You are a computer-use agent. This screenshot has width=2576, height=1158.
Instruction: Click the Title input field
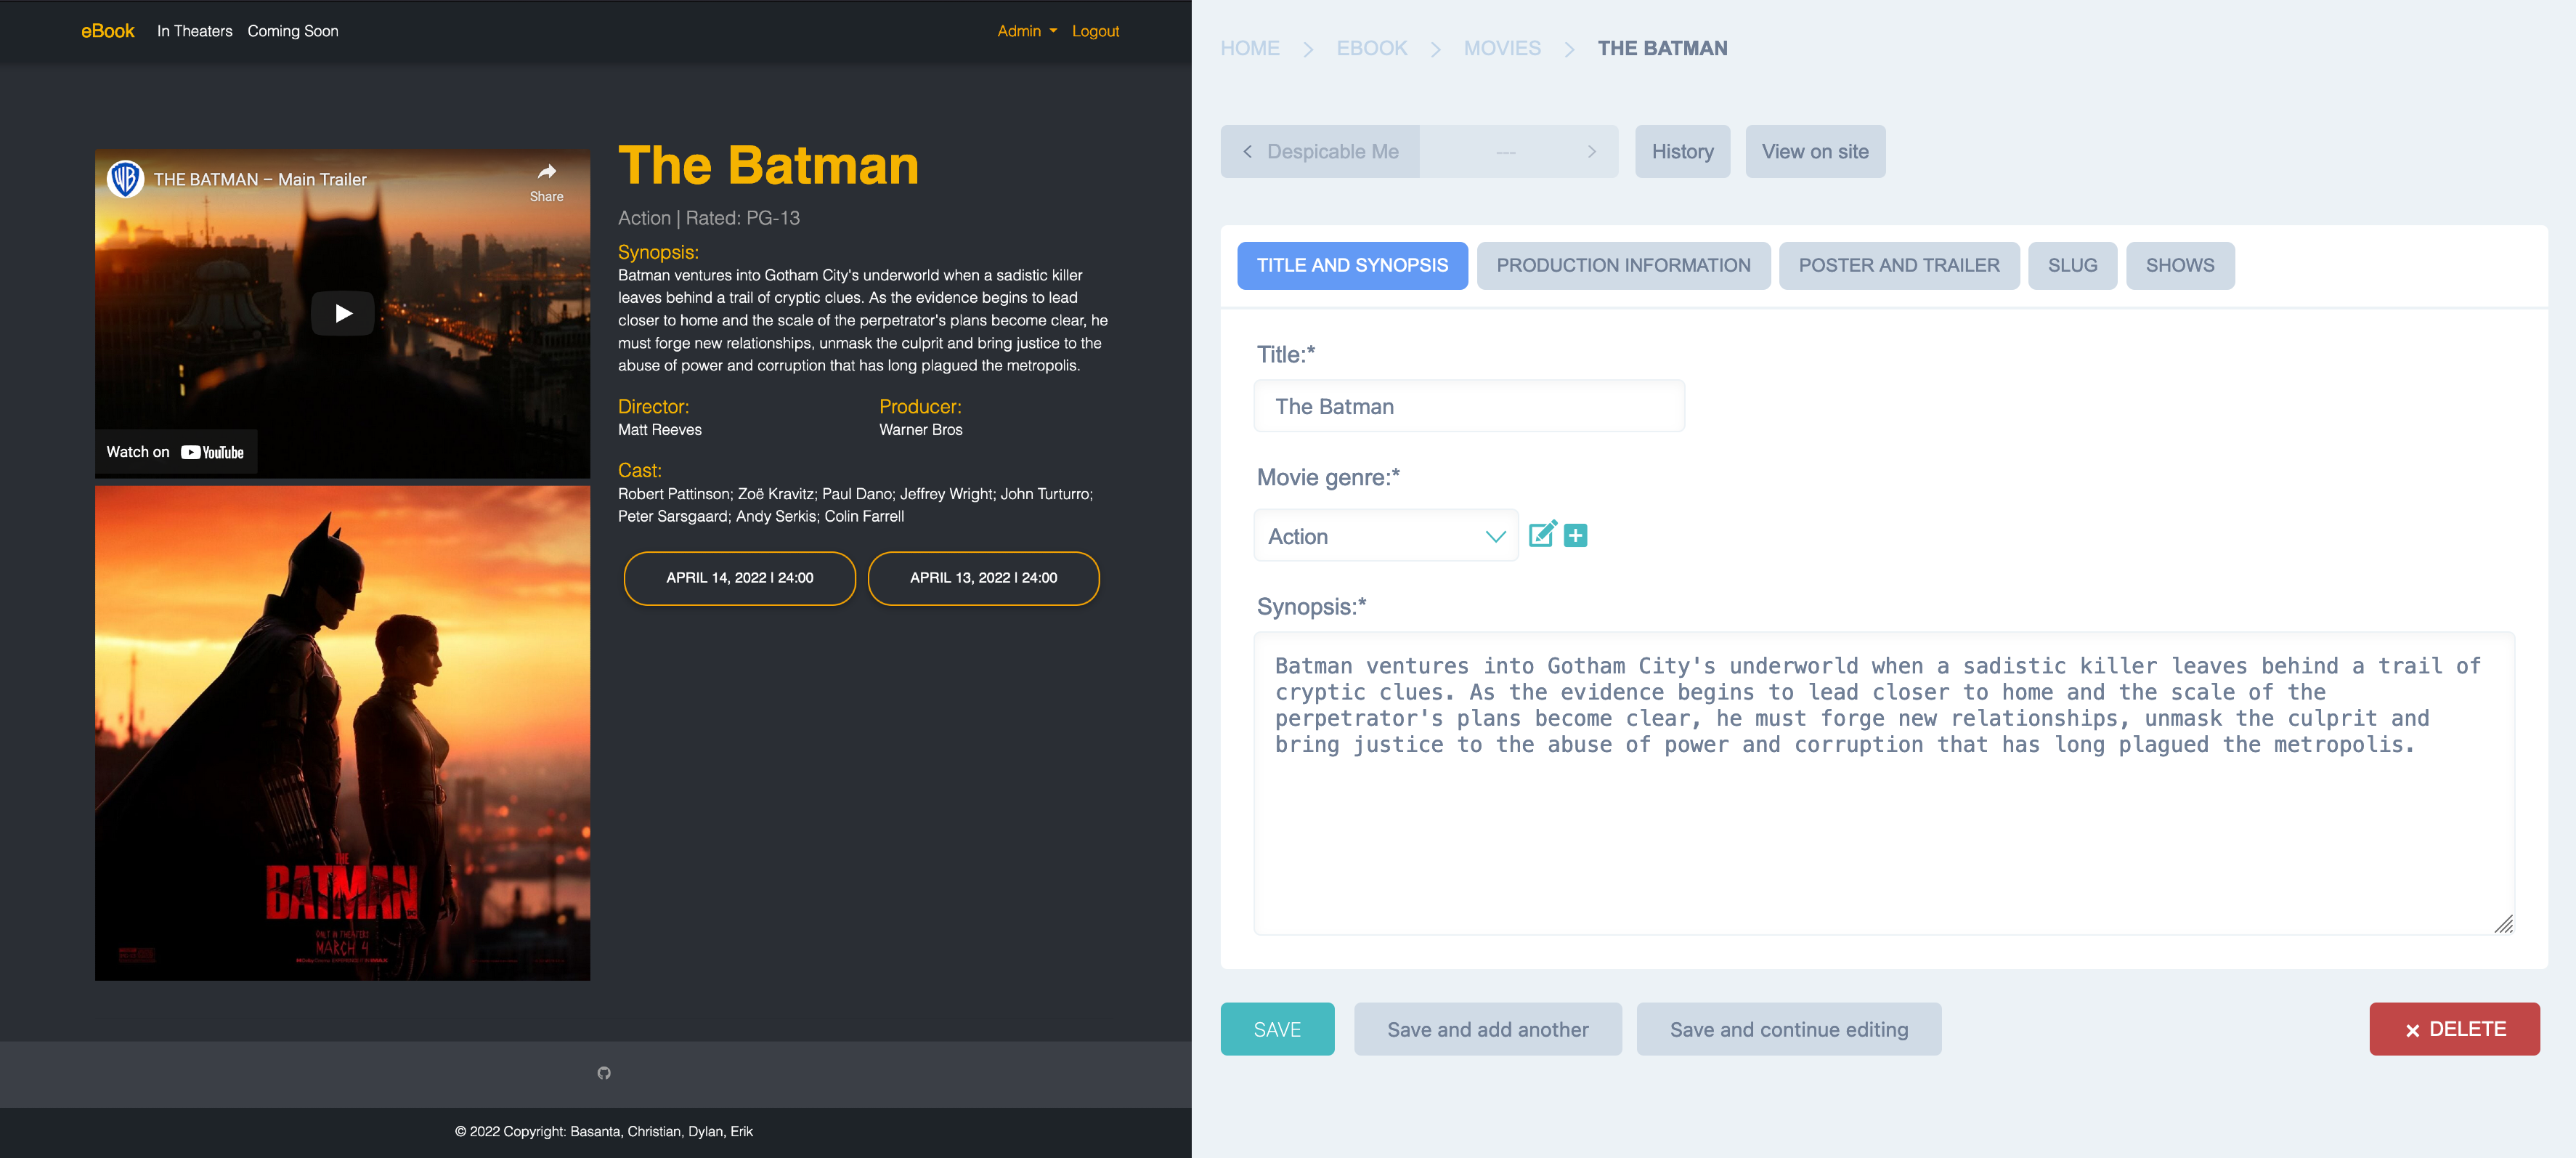(1469, 406)
